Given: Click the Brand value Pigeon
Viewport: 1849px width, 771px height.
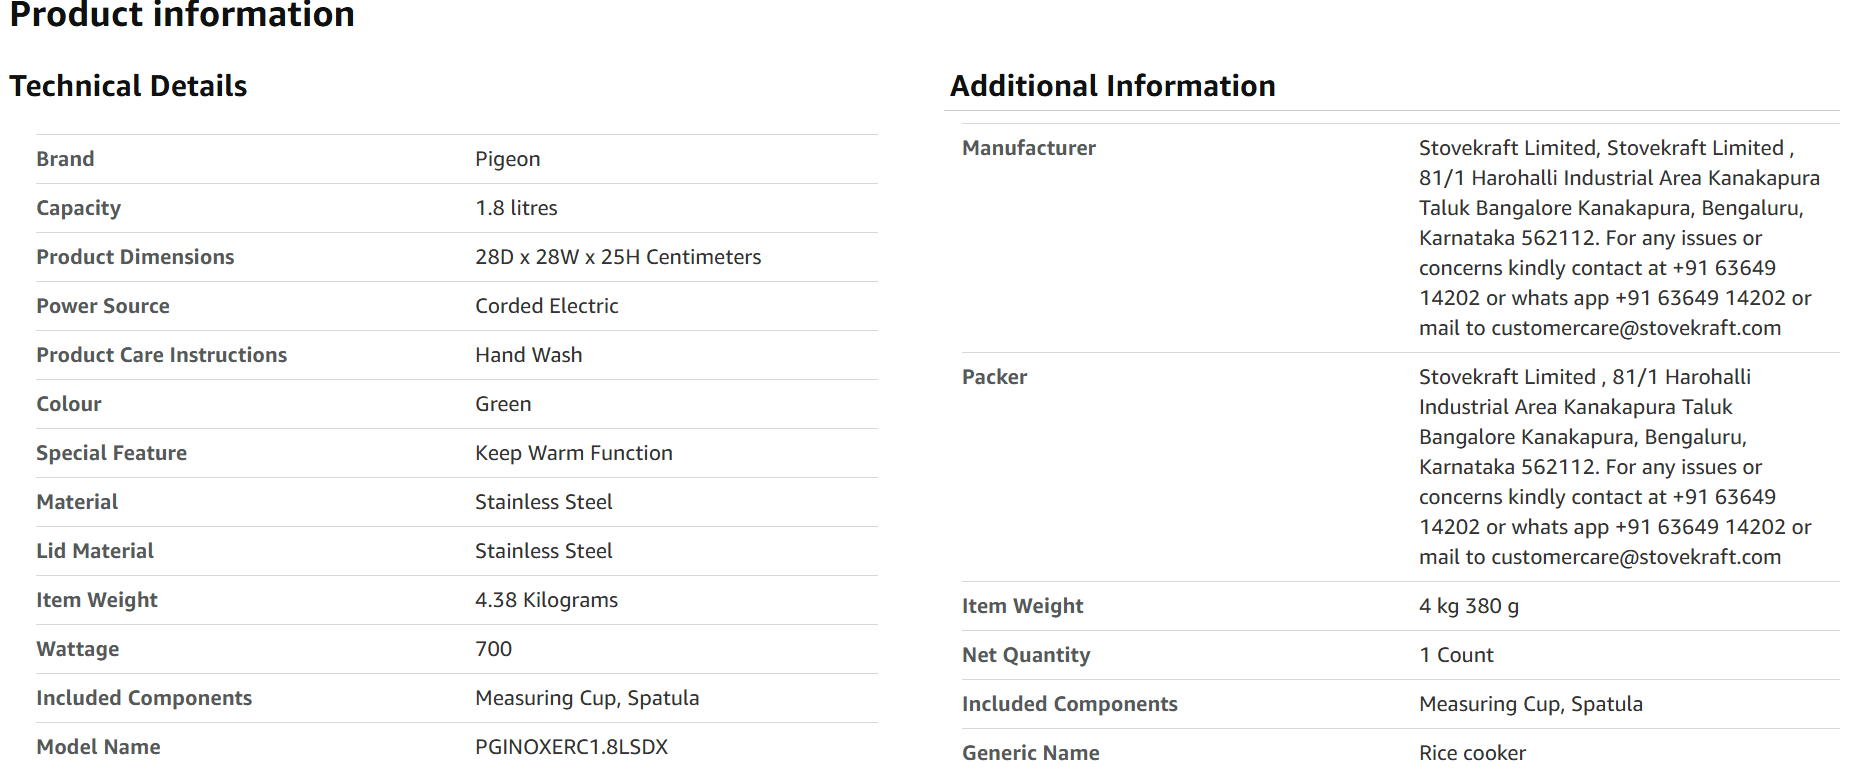Looking at the screenshot, I should (507, 159).
